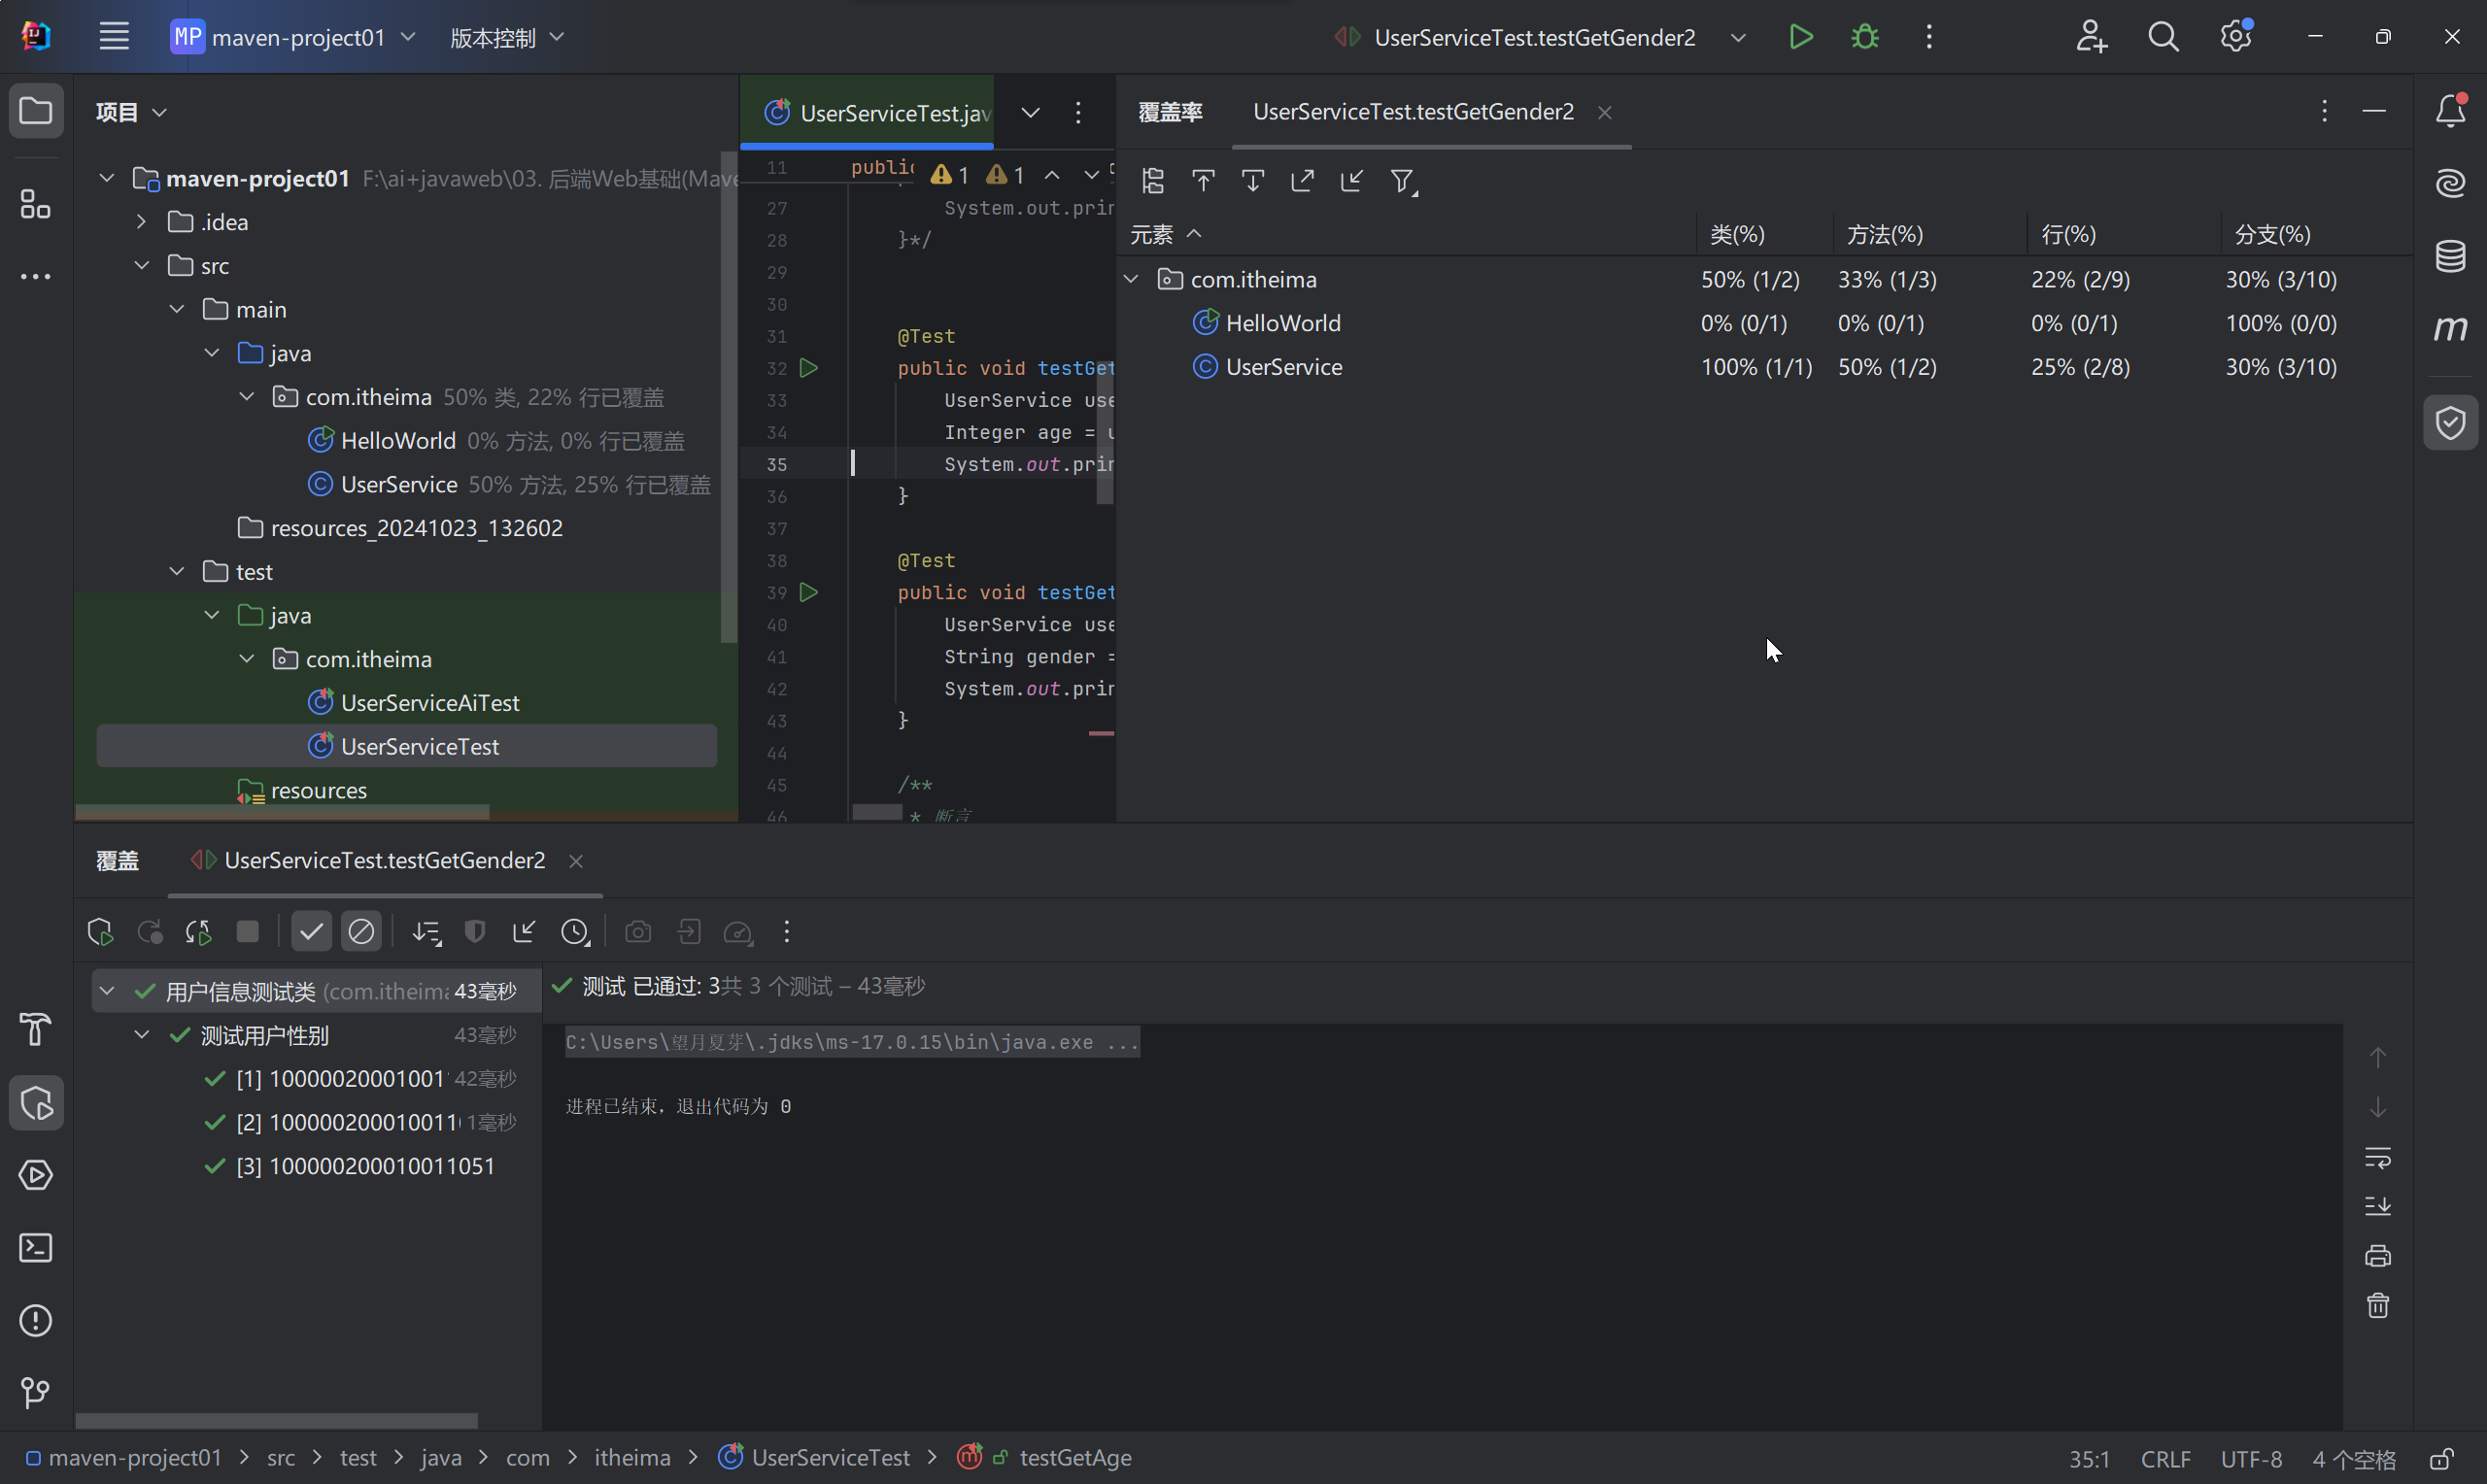Open the Database tool window
Viewport: 2487px width, 1484px height.
point(2449,256)
